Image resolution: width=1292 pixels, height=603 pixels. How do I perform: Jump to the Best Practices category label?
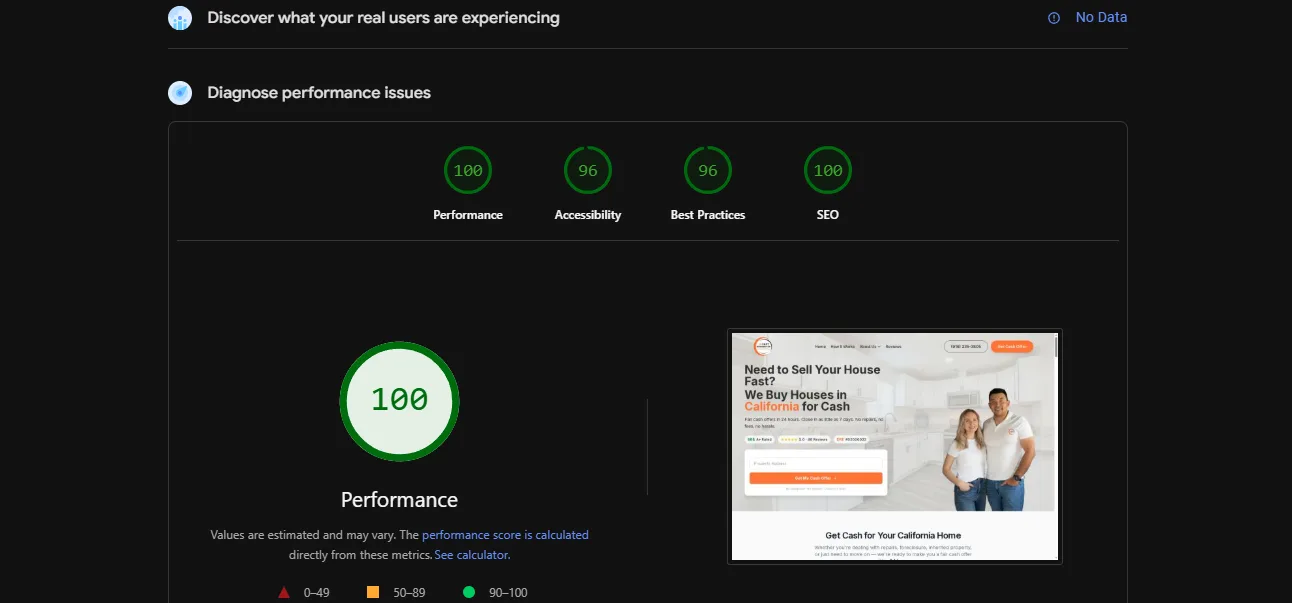click(708, 215)
